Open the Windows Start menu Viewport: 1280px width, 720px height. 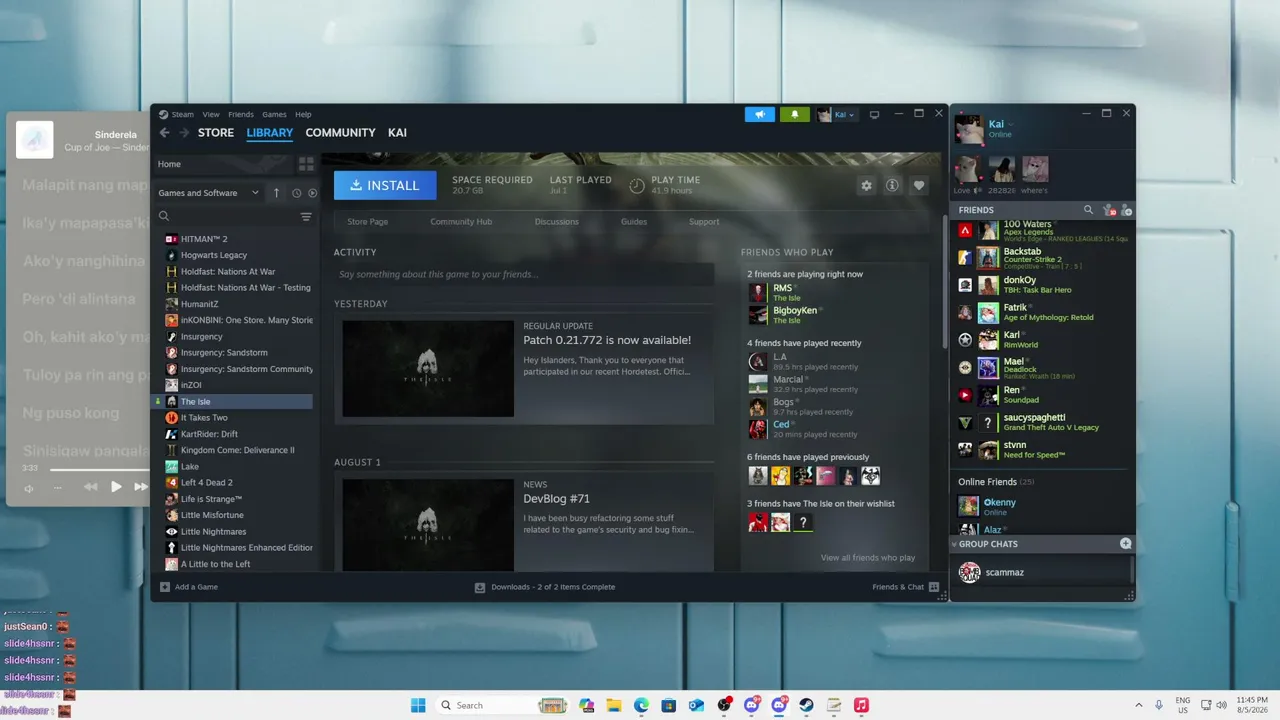click(418, 705)
